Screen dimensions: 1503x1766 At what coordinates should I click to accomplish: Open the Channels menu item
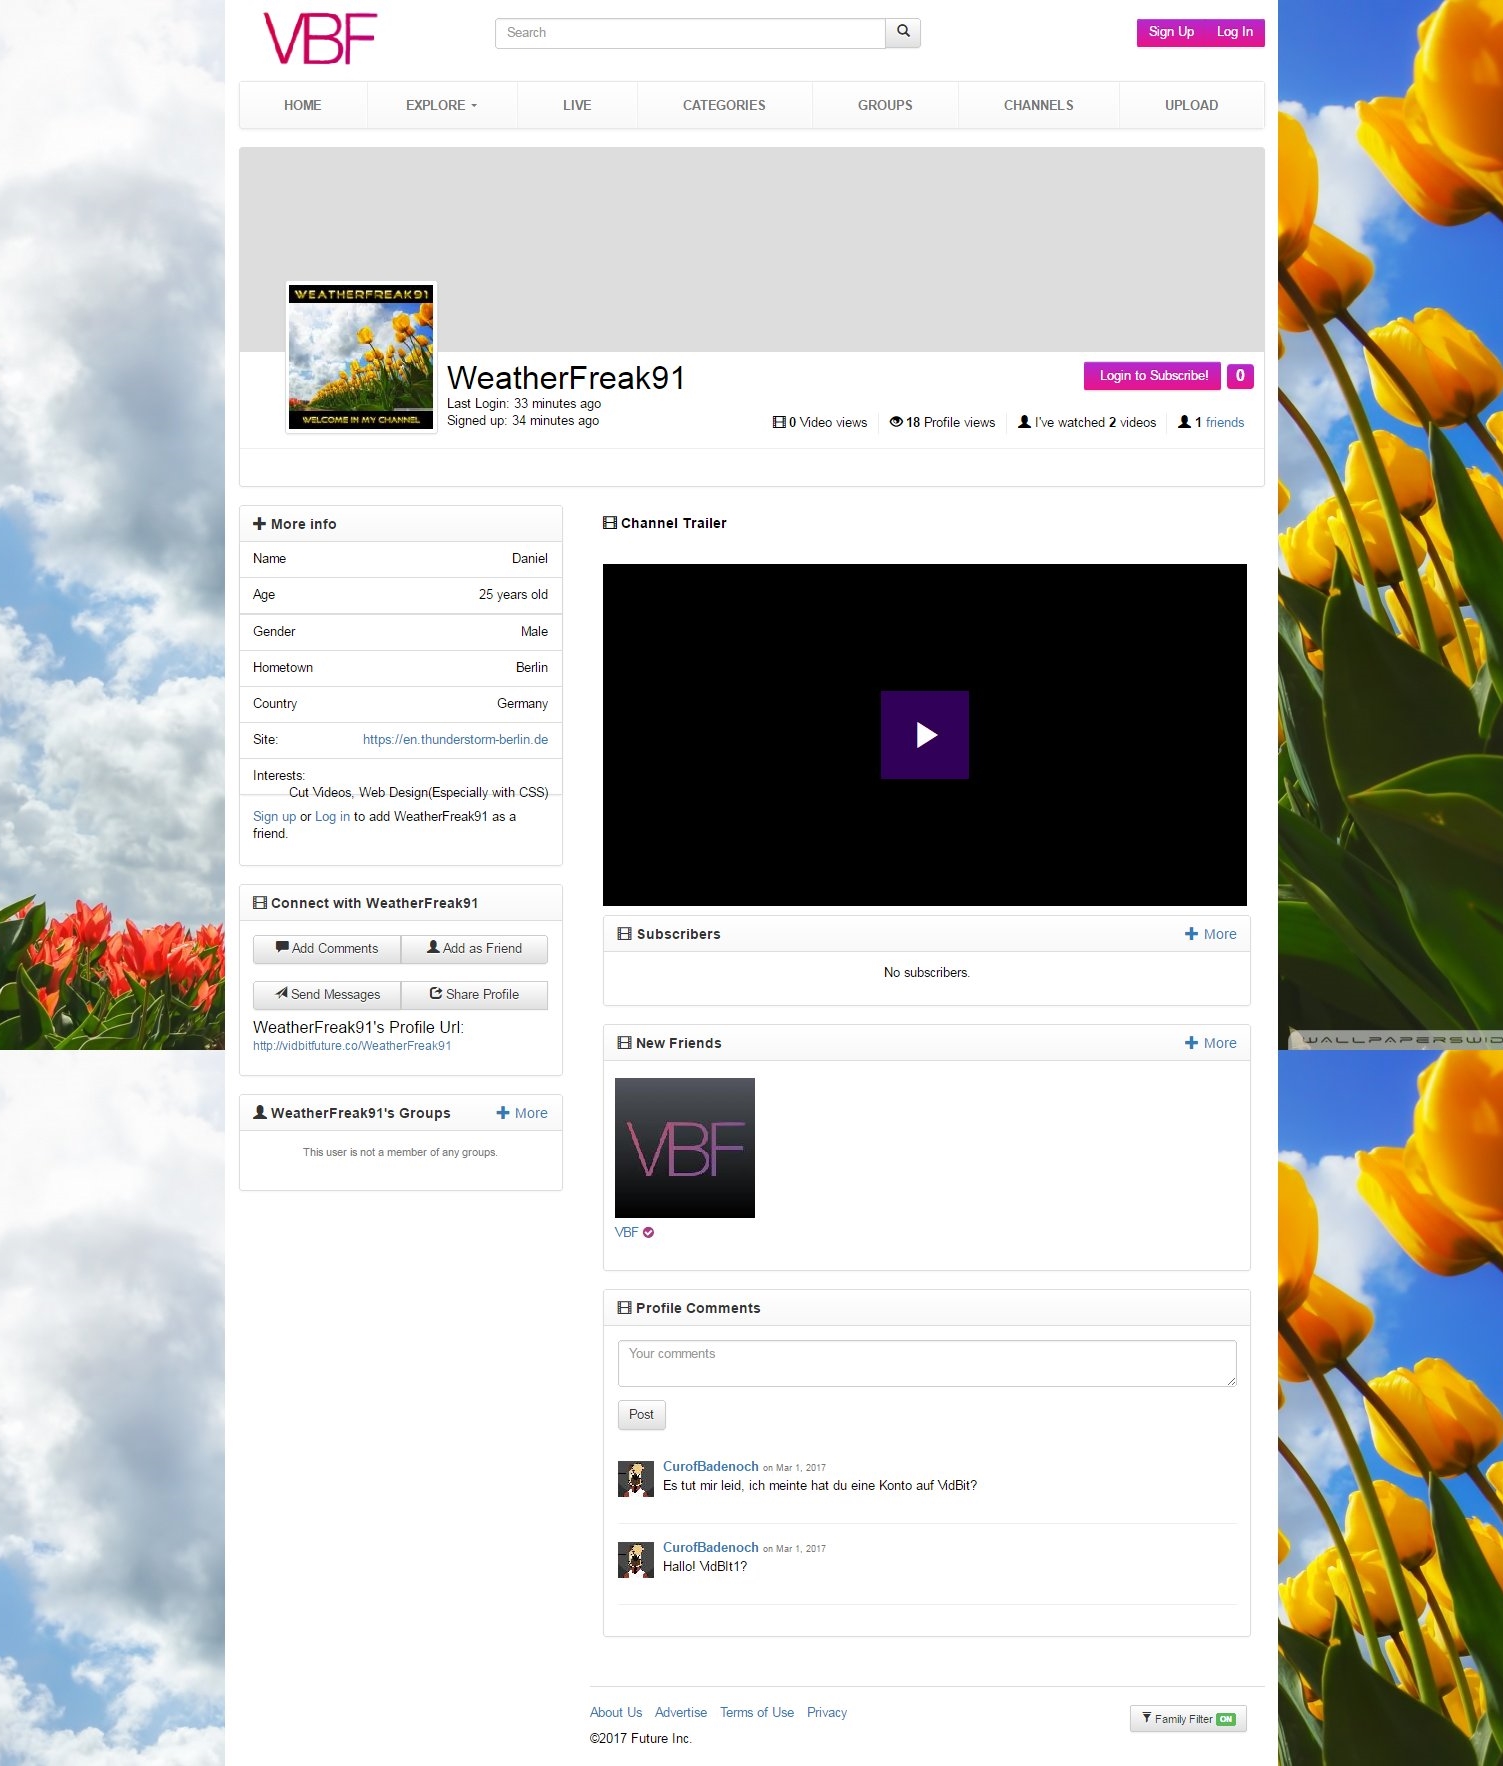pos(1038,105)
